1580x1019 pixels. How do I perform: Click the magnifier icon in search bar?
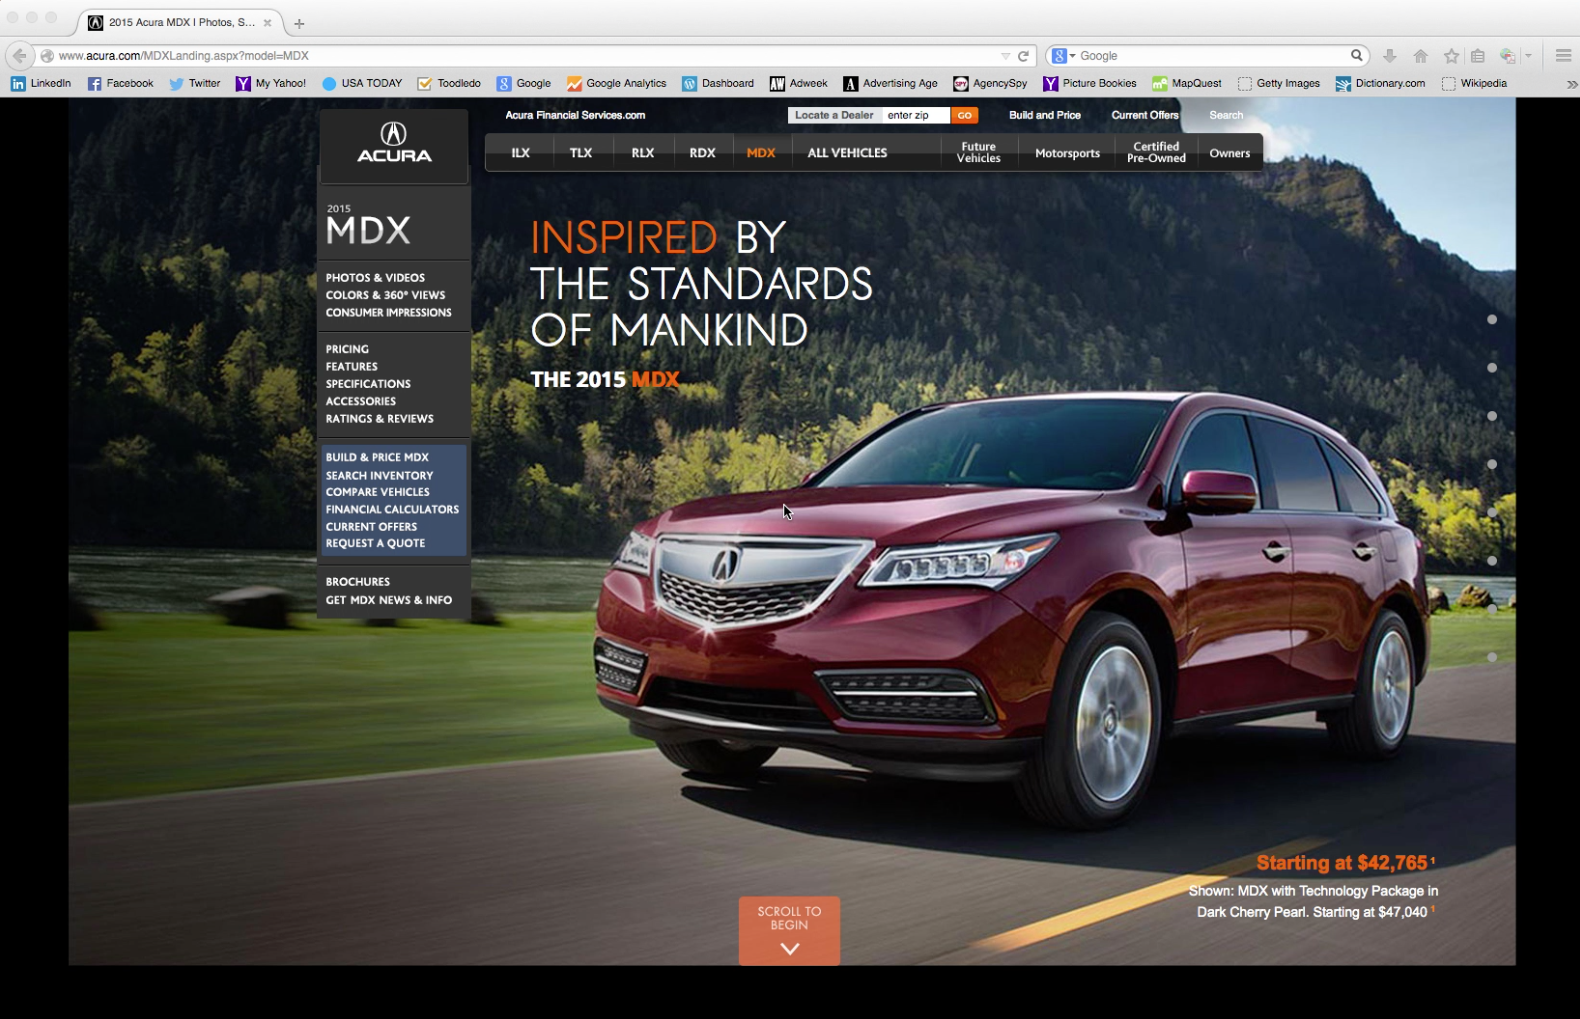1356,56
